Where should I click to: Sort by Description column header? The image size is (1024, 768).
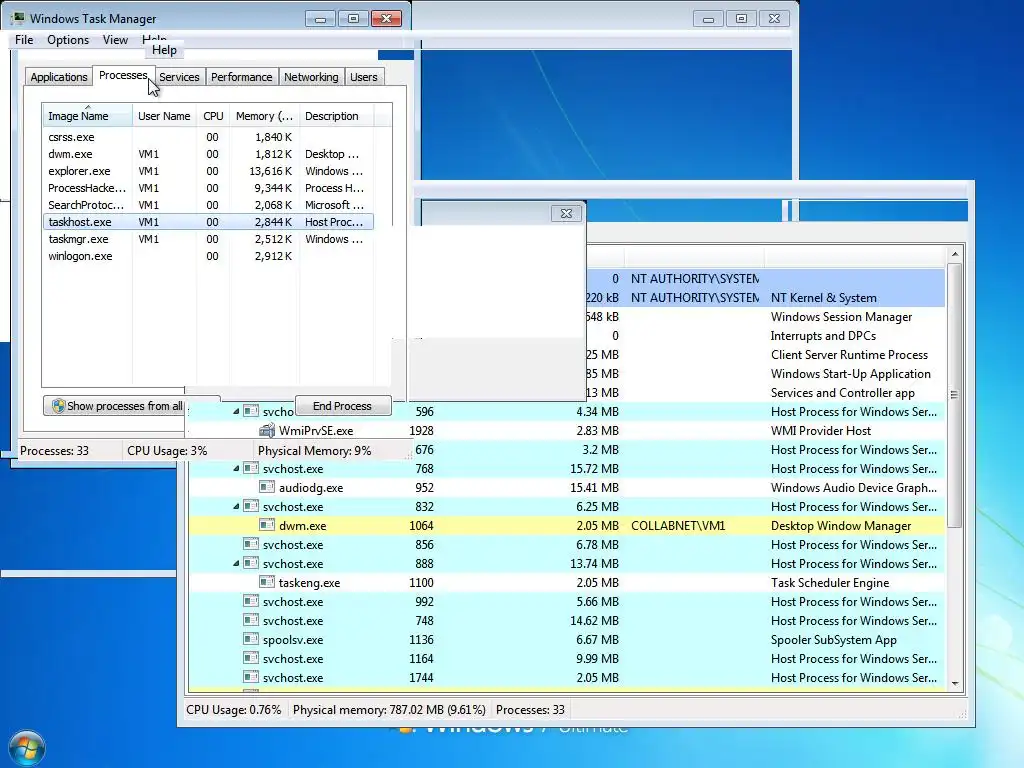point(336,116)
